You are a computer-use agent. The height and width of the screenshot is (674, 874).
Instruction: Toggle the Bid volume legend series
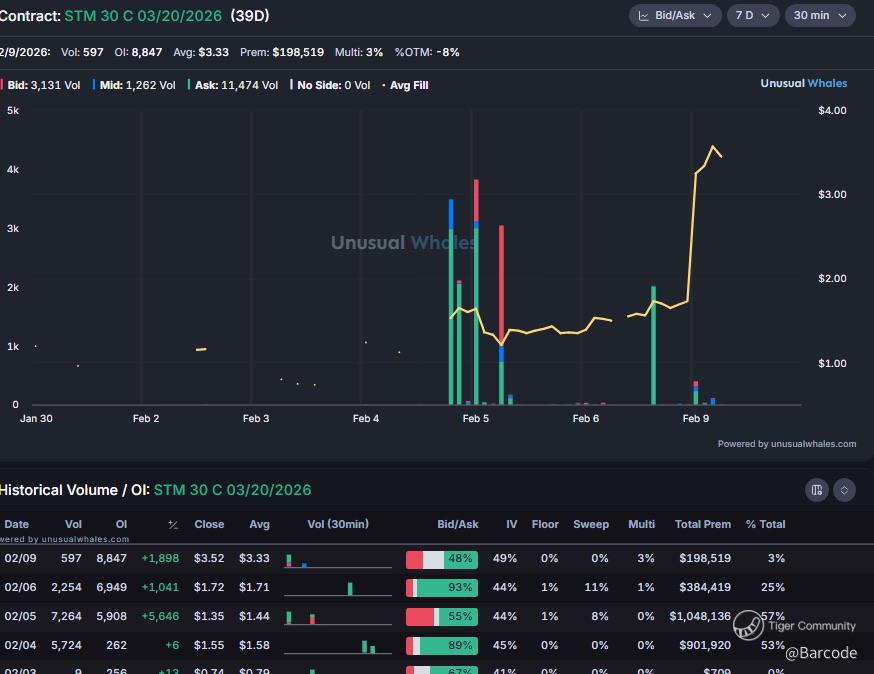click(x=42, y=86)
